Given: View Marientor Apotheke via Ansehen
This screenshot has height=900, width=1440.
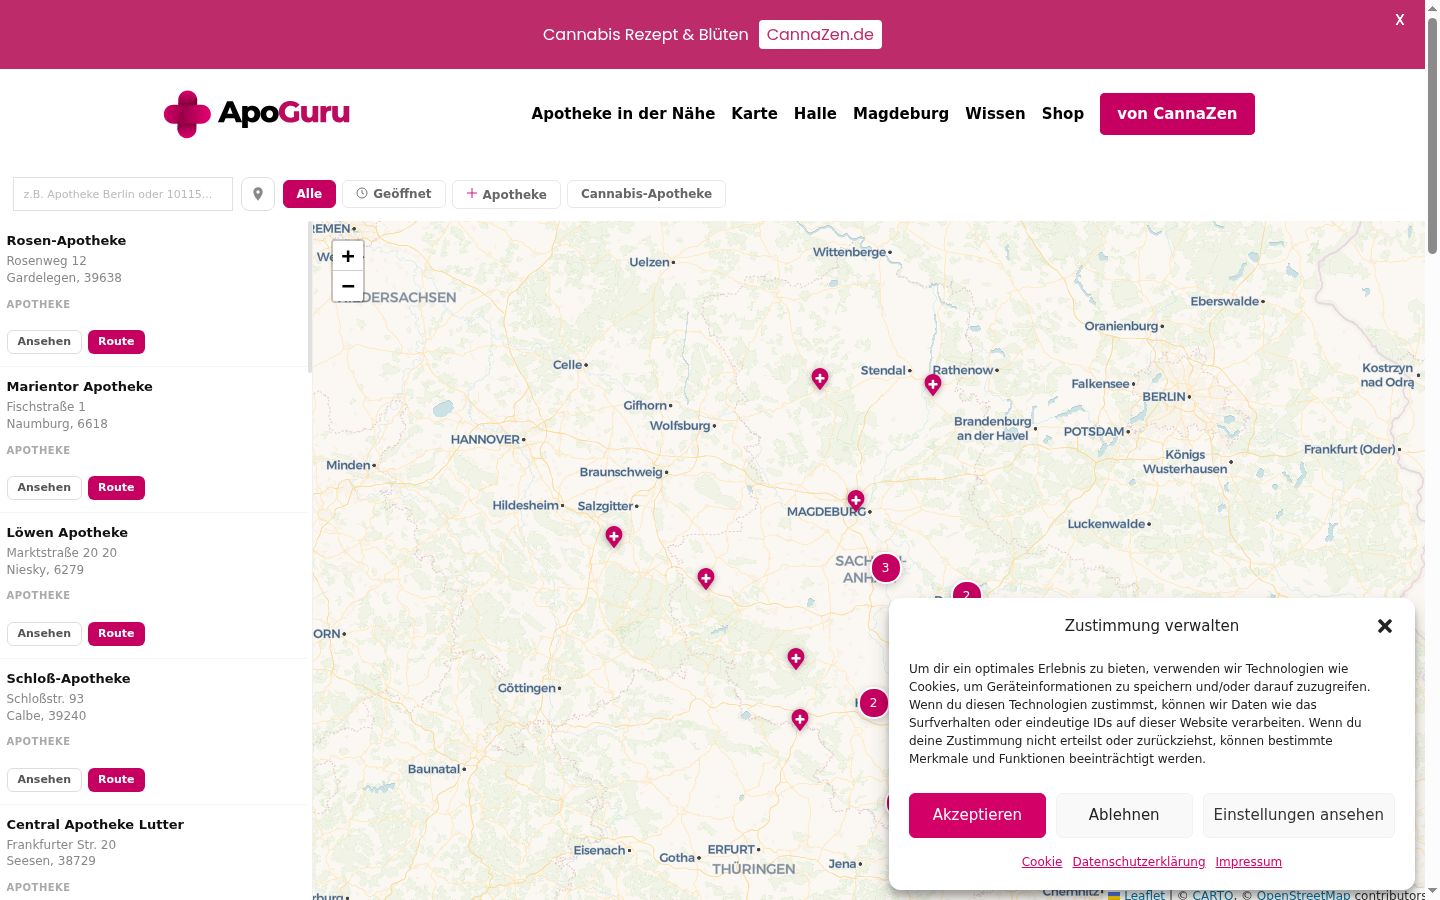Looking at the screenshot, I should tap(44, 488).
